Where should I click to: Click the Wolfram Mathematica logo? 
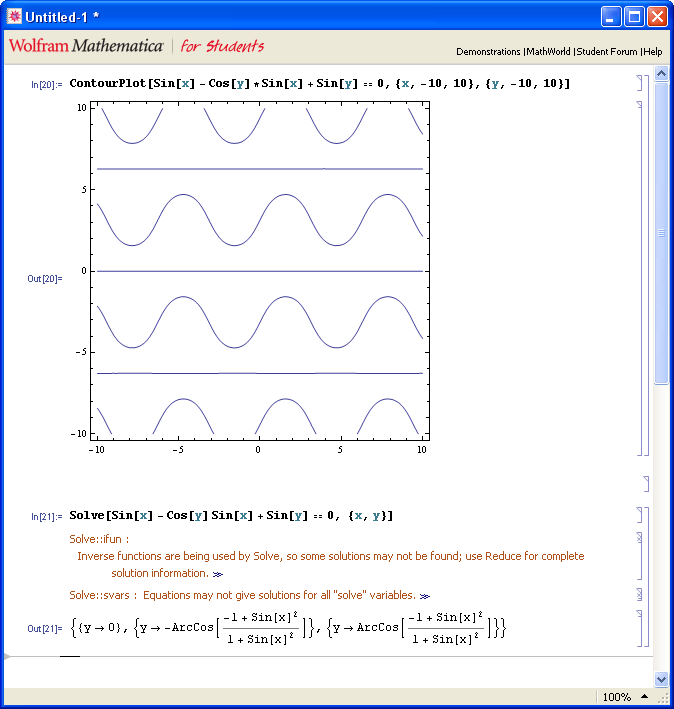tap(86, 46)
